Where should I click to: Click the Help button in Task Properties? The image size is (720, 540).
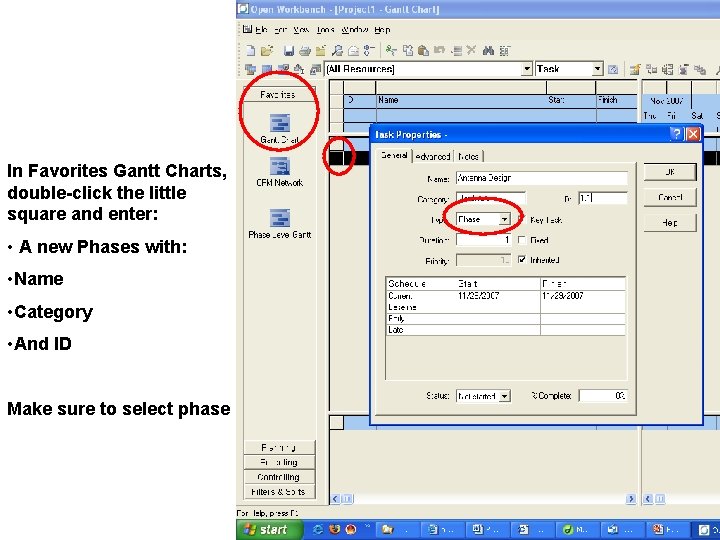point(670,223)
